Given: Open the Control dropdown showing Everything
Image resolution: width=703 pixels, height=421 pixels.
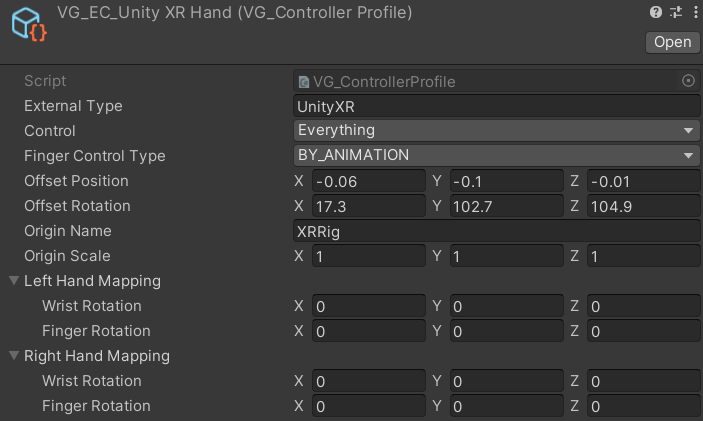Looking at the screenshot, I should (497, 130).
